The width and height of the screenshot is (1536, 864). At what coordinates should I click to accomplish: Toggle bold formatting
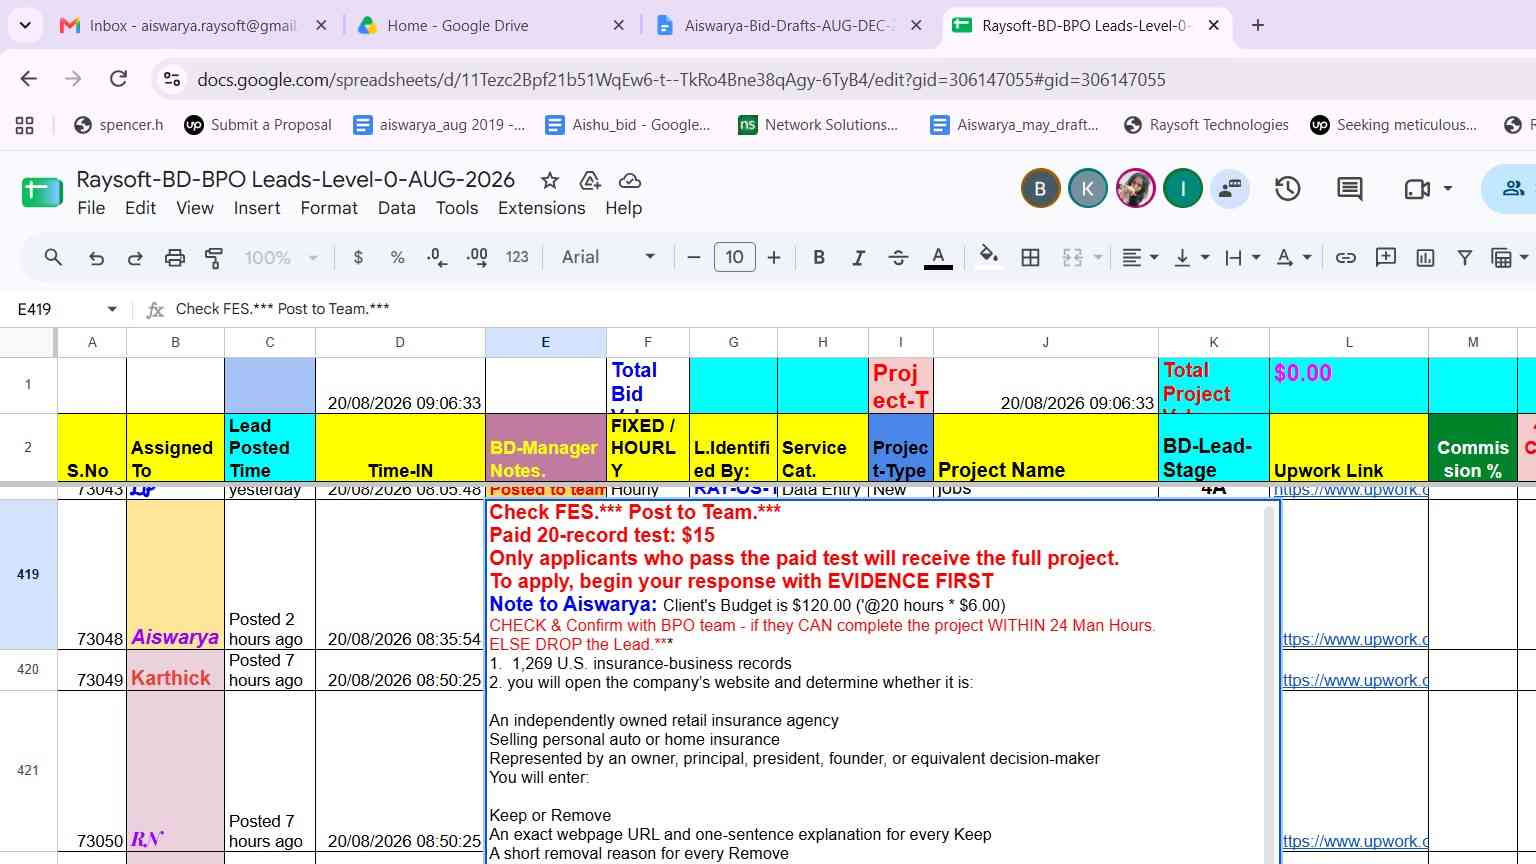(819, 258)
